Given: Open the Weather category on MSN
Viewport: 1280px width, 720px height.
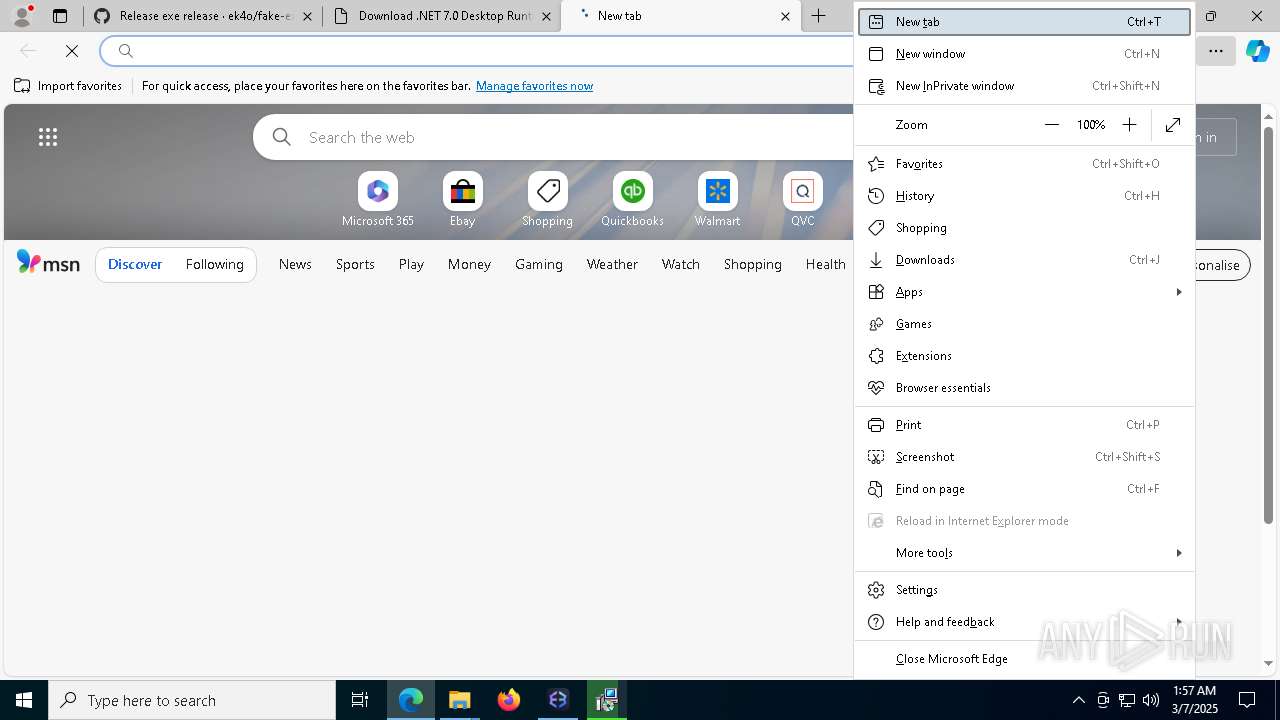Looking at the screenshot, I should pyautogui.click(x=612, y=265).
